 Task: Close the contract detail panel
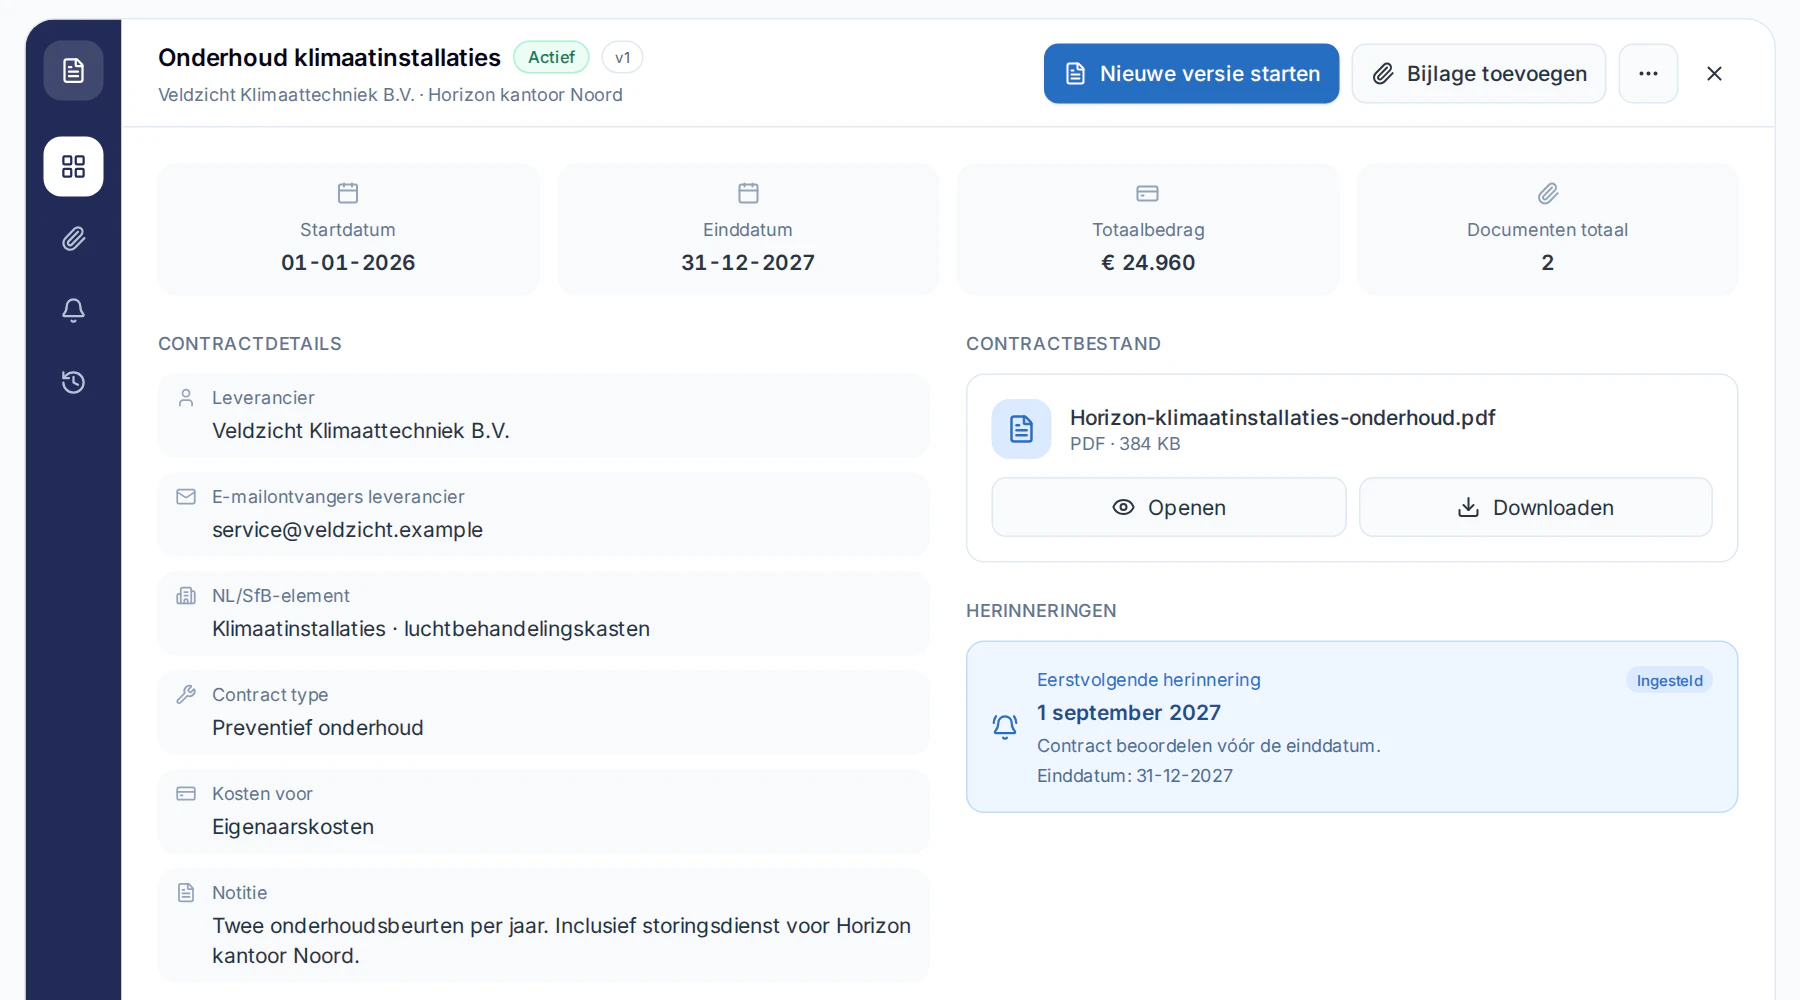pos(1714,74)
